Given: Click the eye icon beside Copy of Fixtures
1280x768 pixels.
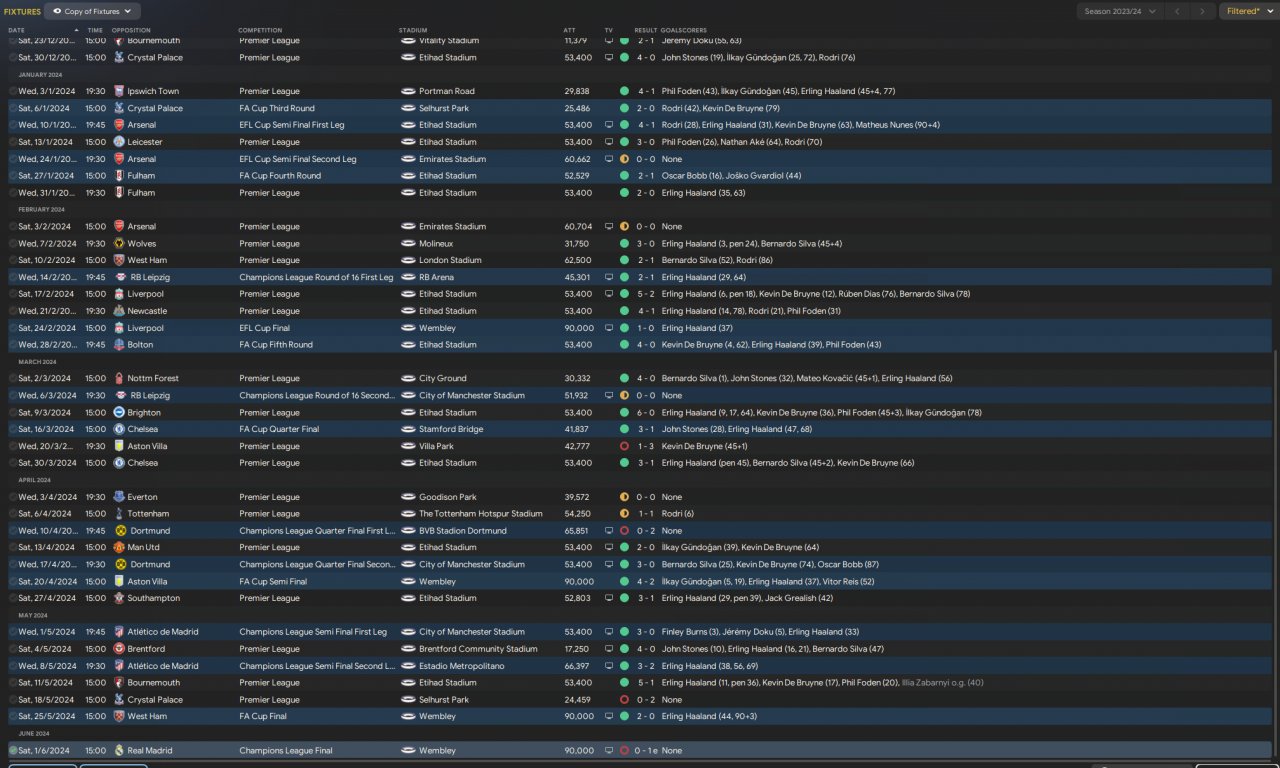Looking at the screenshot, I should click(x=58, y=11).
